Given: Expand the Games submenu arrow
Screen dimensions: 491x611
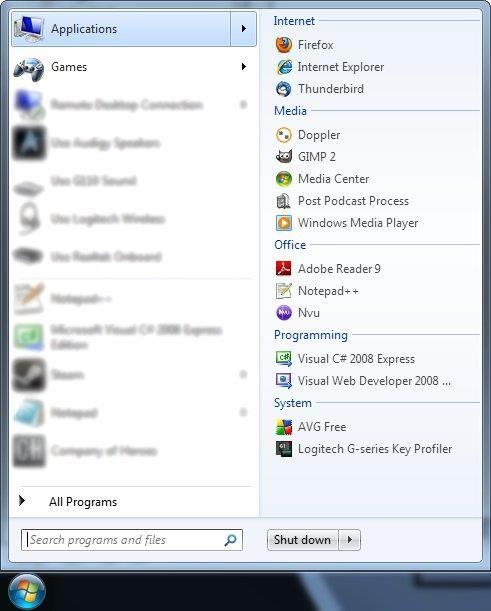Looking at the screenshot, I should coord(244,67).
